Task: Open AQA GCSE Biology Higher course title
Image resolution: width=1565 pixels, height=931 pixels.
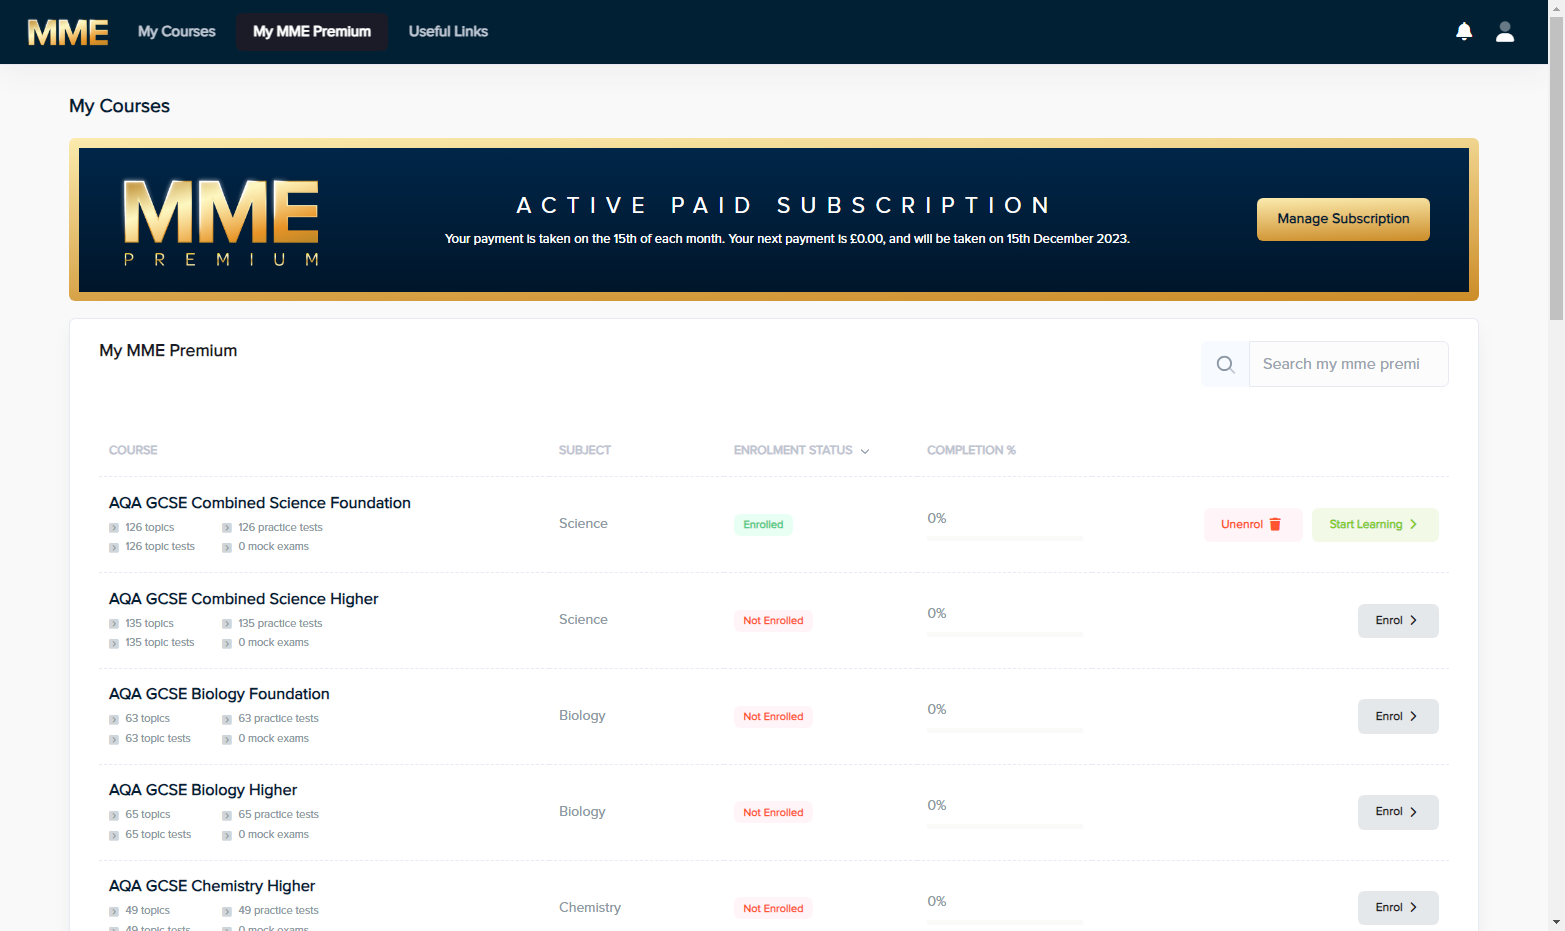Action: point(203,790)
